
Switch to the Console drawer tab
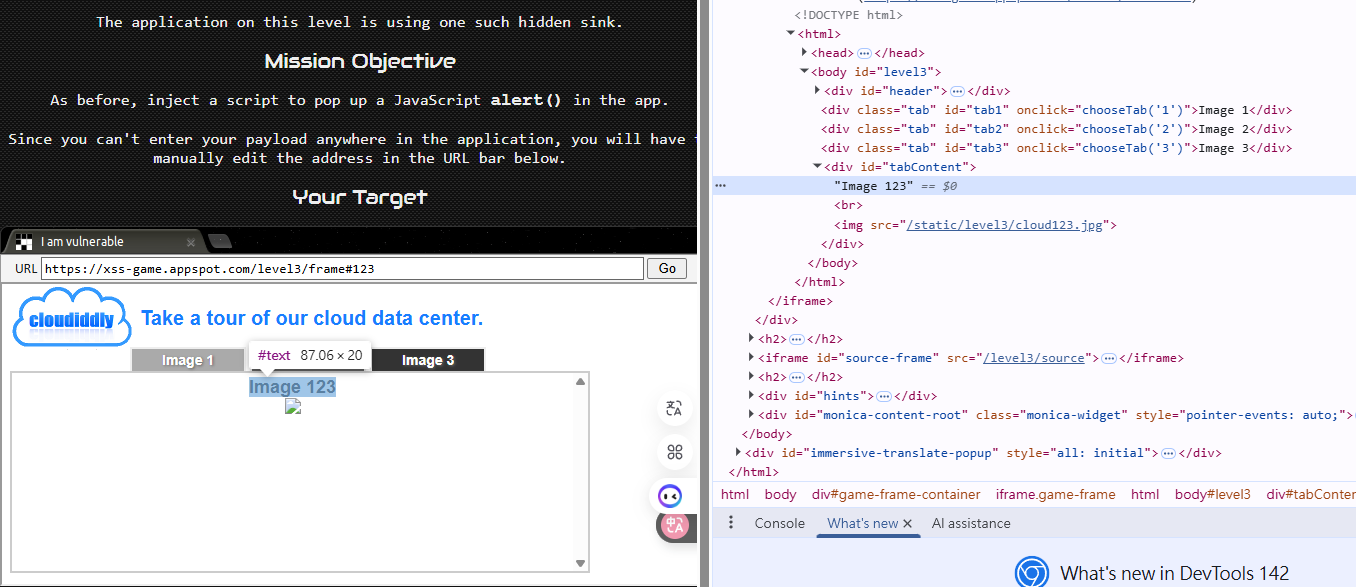pos(779,523)
